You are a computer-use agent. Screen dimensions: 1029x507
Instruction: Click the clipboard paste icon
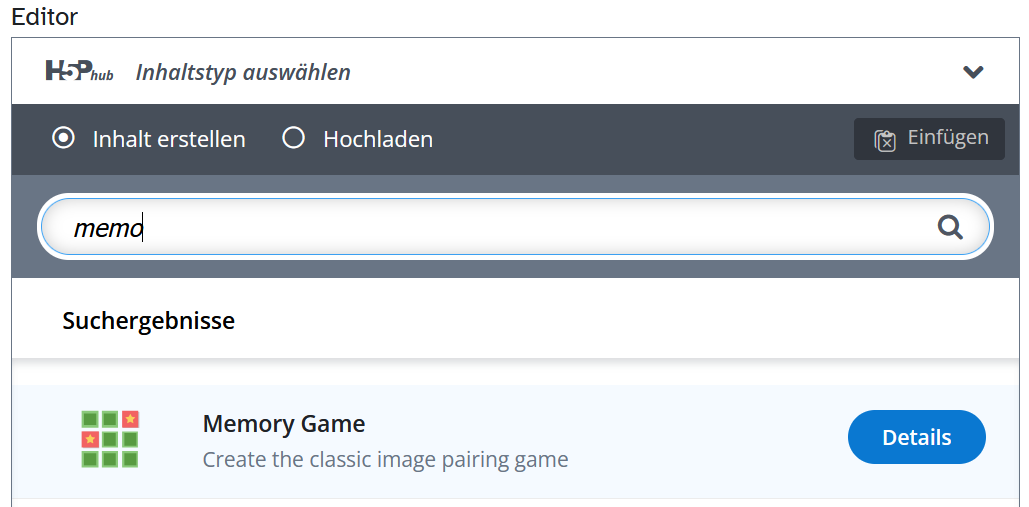(x=885, y=140)
